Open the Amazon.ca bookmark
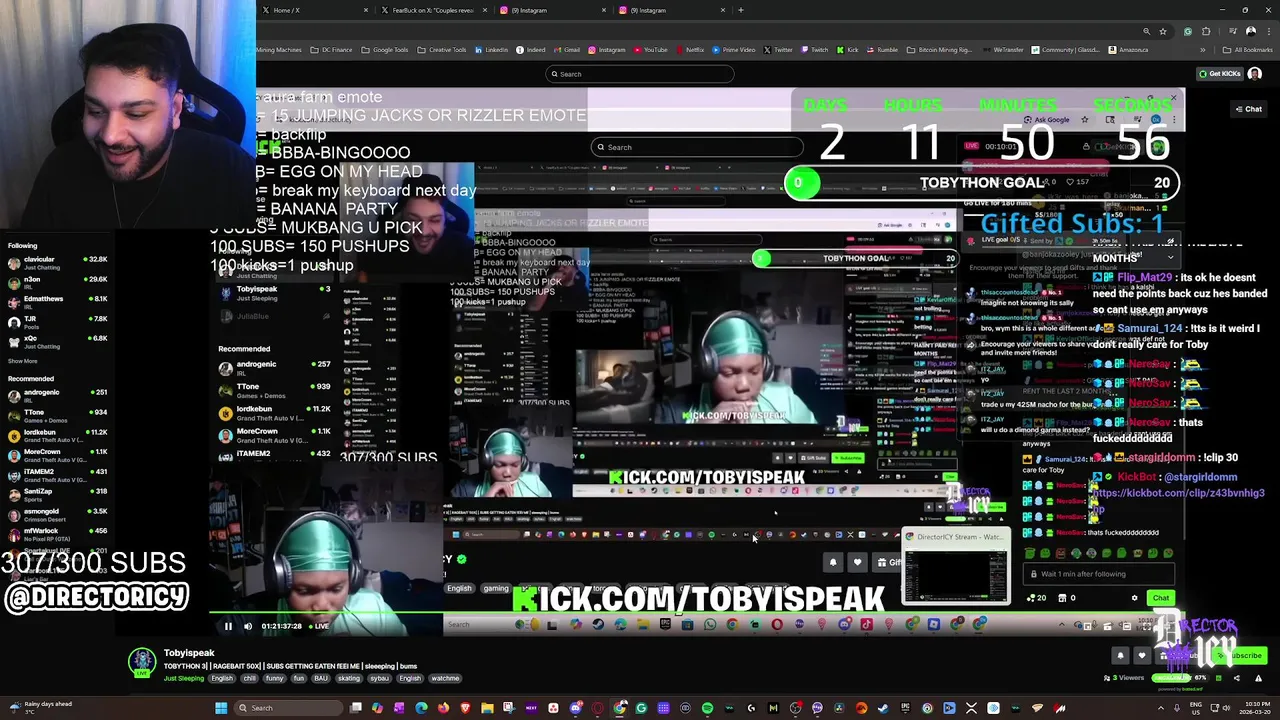This screenshot has width=1280, height=720. pos(1128,50)
